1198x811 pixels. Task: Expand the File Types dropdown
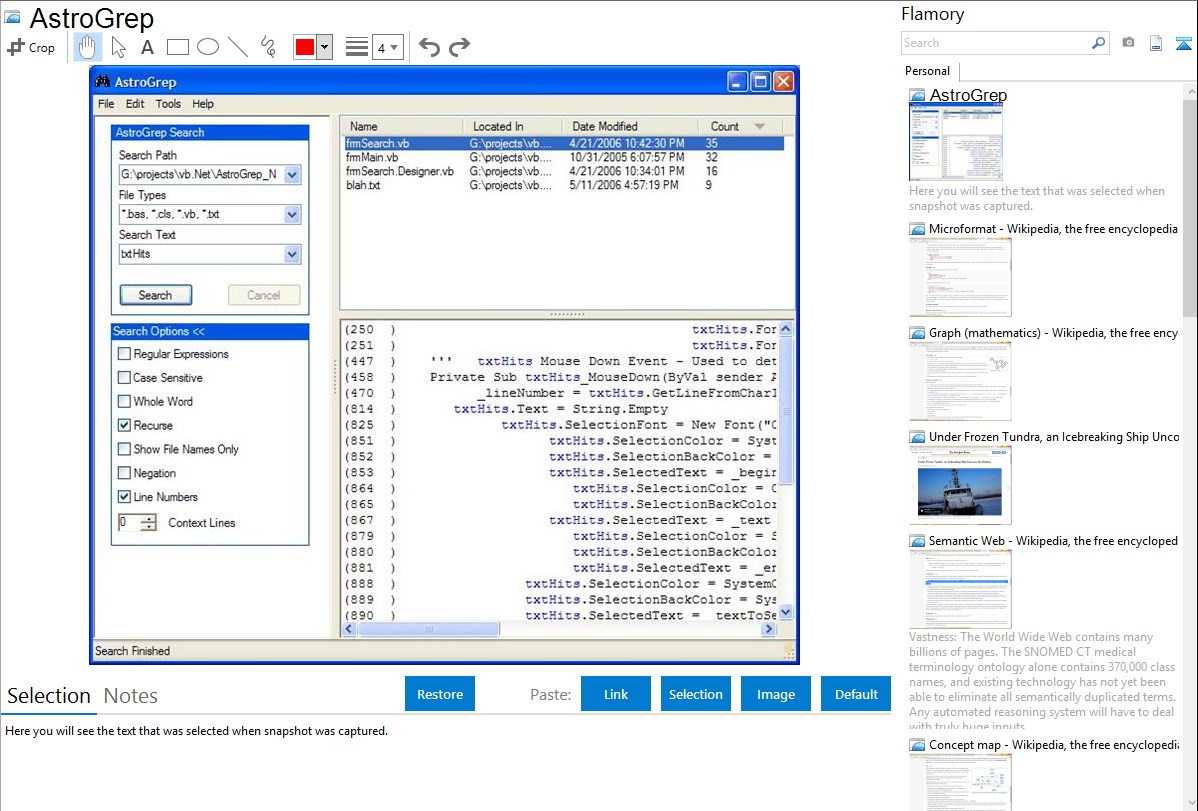292,215
